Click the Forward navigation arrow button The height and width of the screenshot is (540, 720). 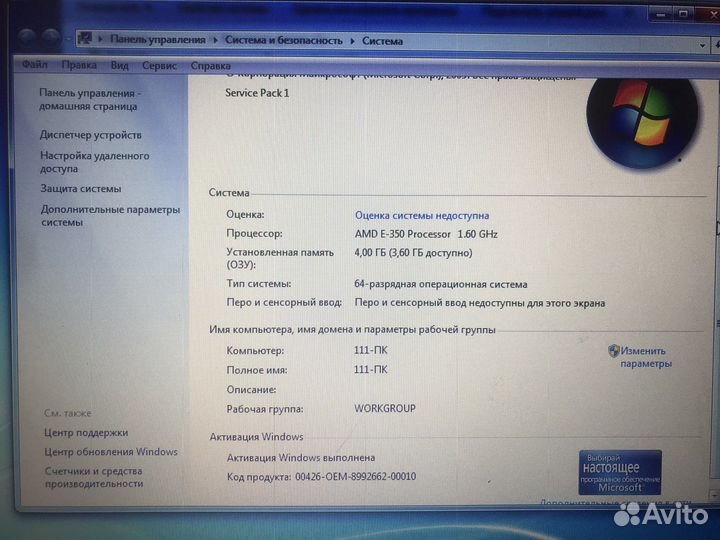coord(51,37)
